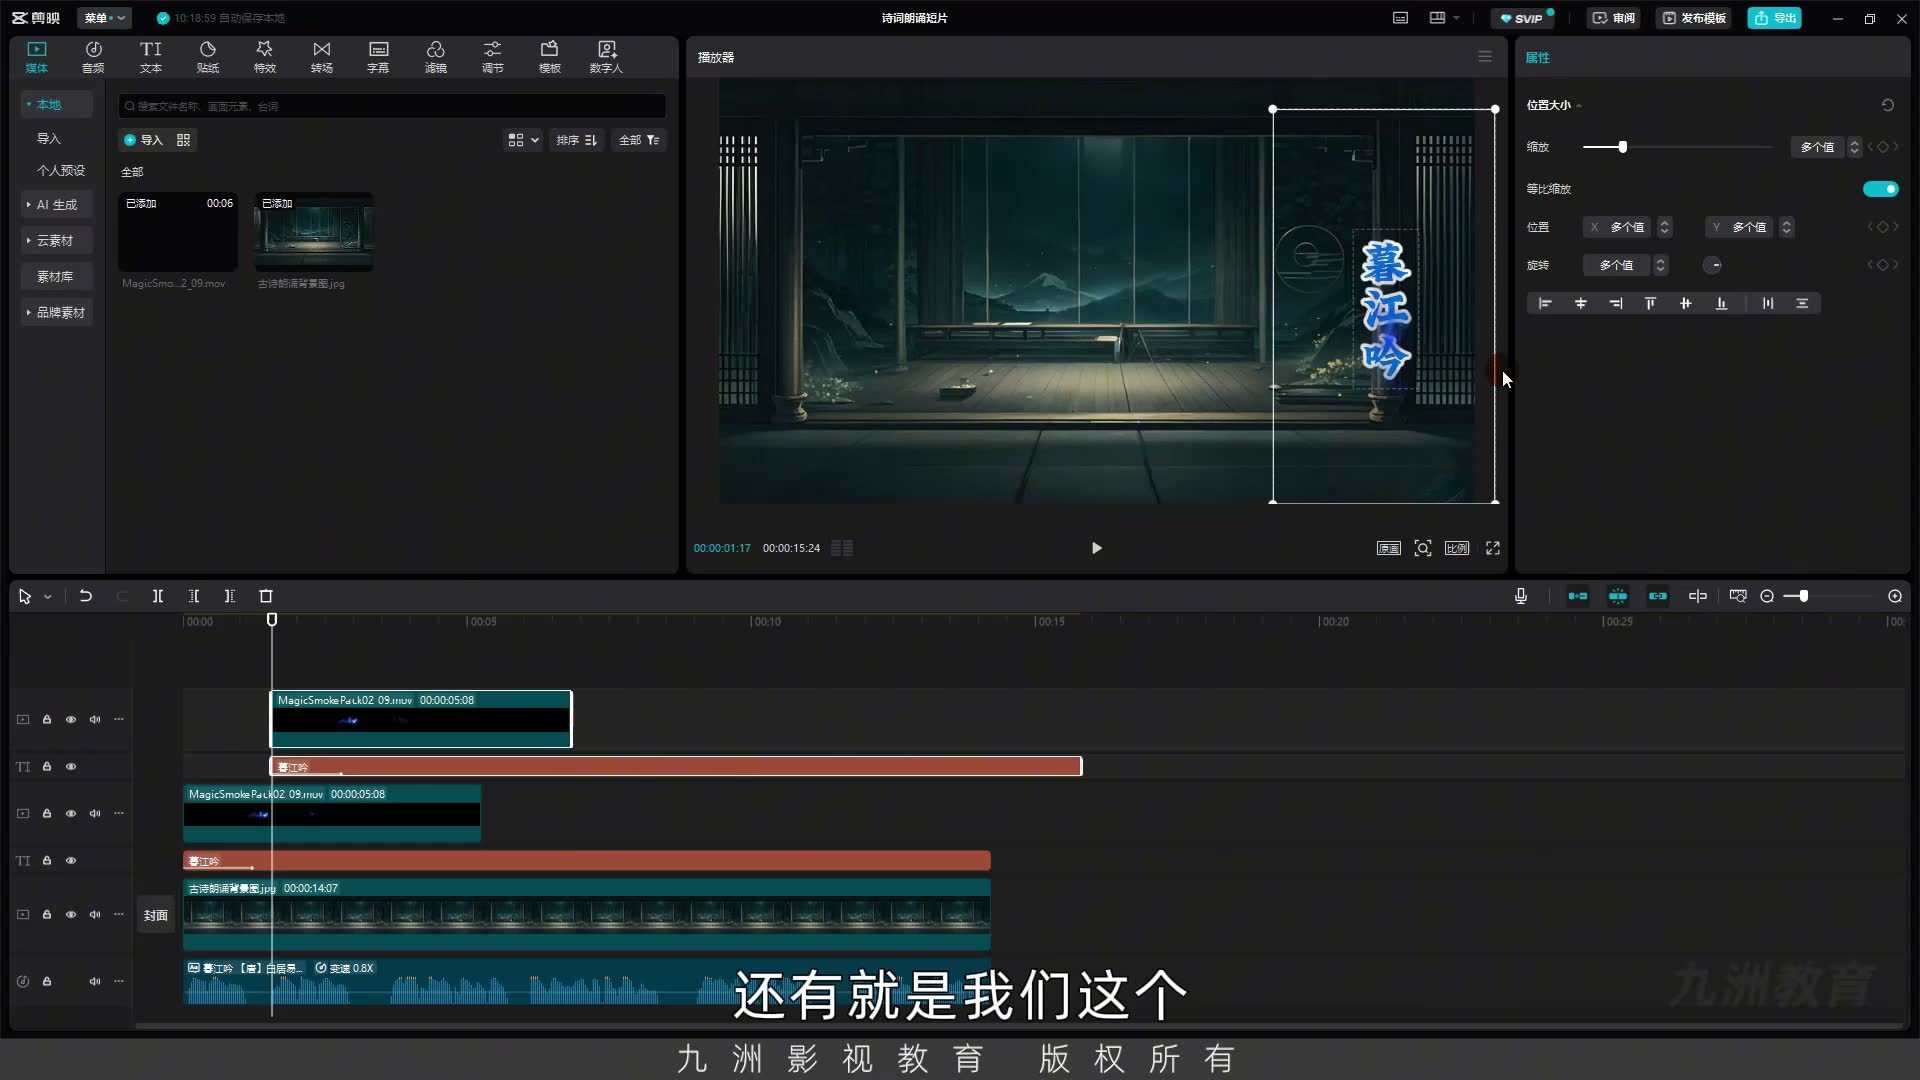Click the 导入 import button
1920x1080 pixels.
click(143, 140)
